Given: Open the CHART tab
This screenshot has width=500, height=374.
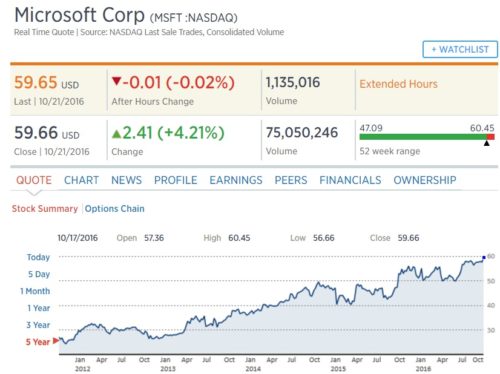Looking at the screenshot, I should pos(81,180).
